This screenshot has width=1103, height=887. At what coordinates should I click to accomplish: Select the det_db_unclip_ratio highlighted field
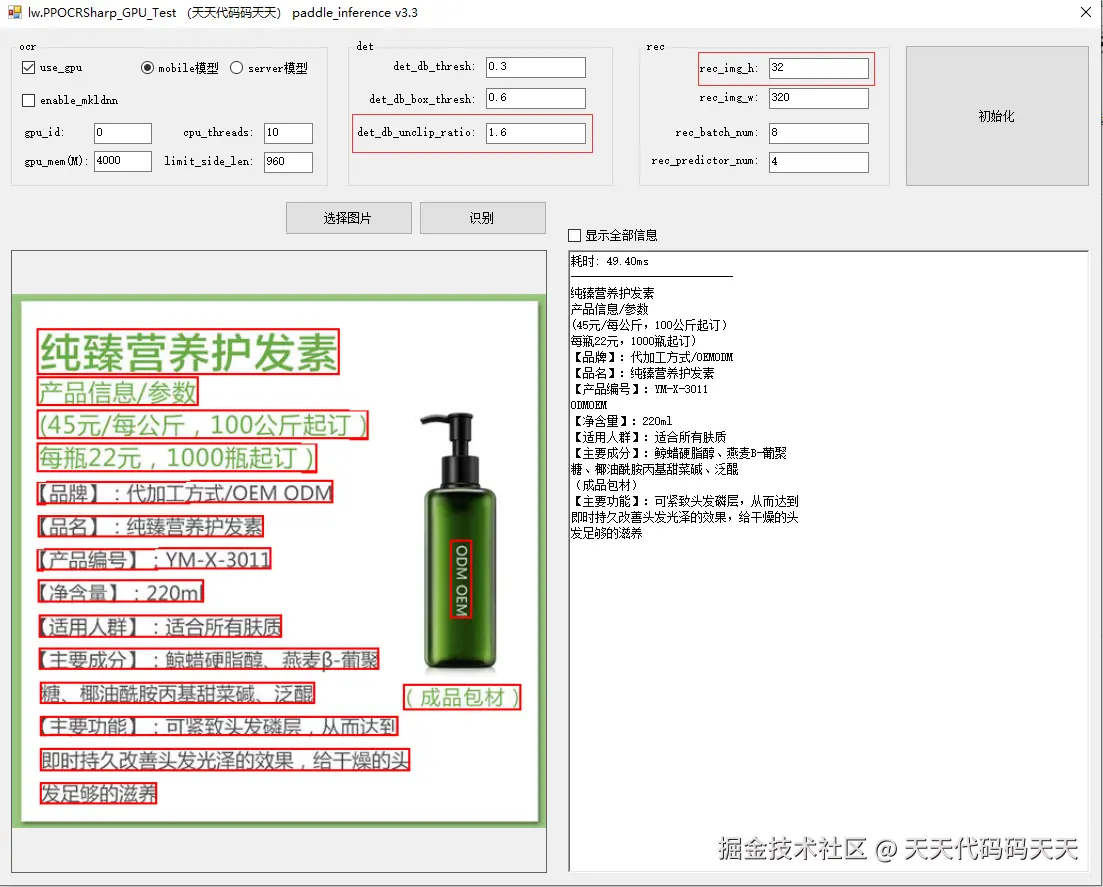(535, 131)
